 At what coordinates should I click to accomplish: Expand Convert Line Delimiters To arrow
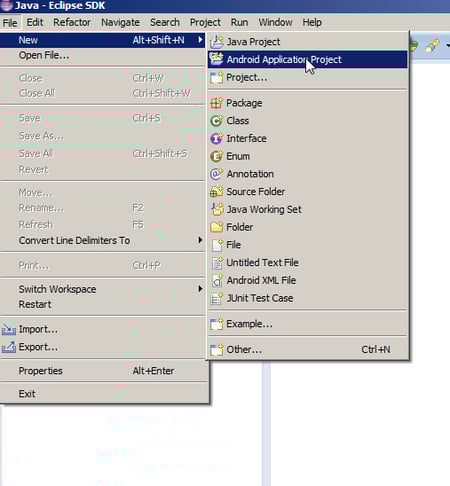[x=200, y=240]
